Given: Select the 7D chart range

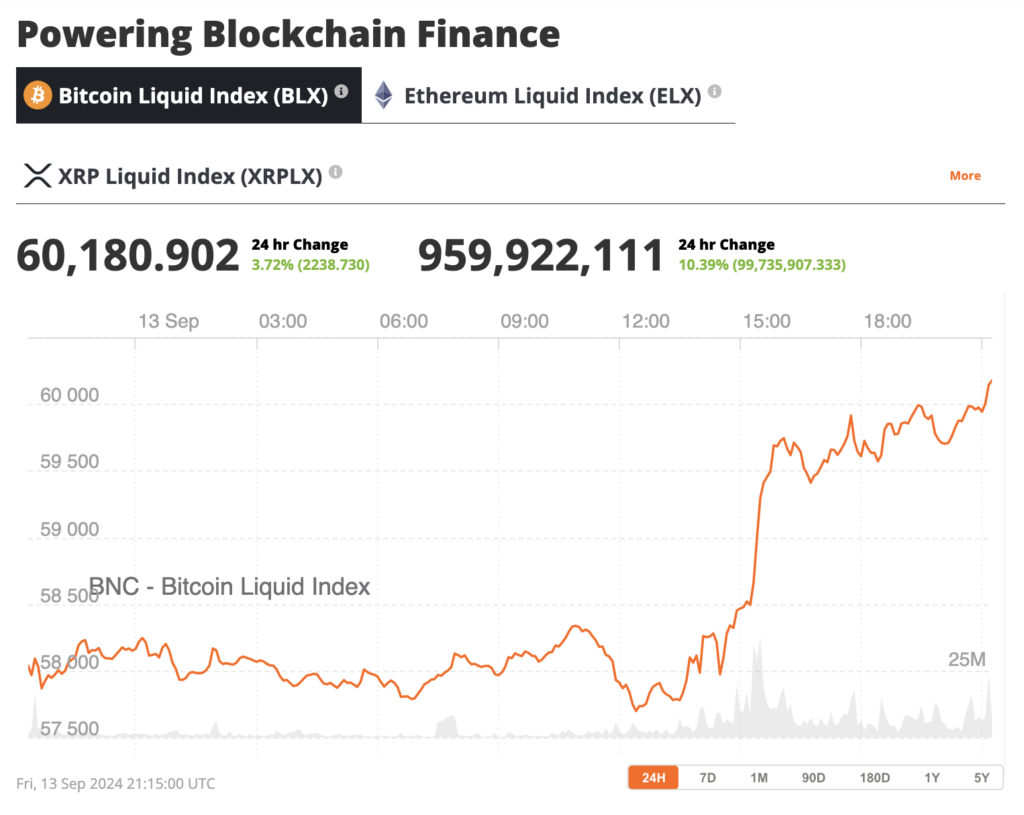Looking at the screenshot, I should point(707,778).
